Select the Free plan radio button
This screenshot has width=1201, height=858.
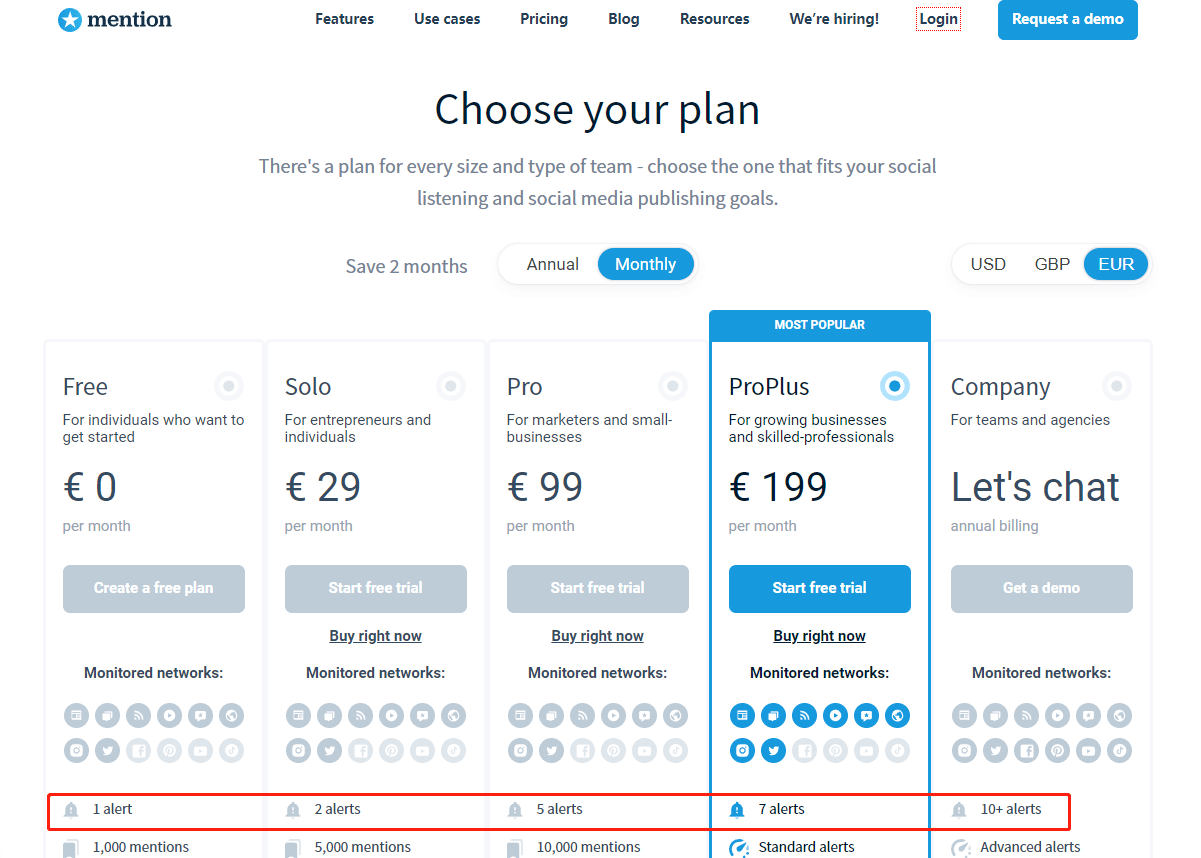tap(229, 385)
